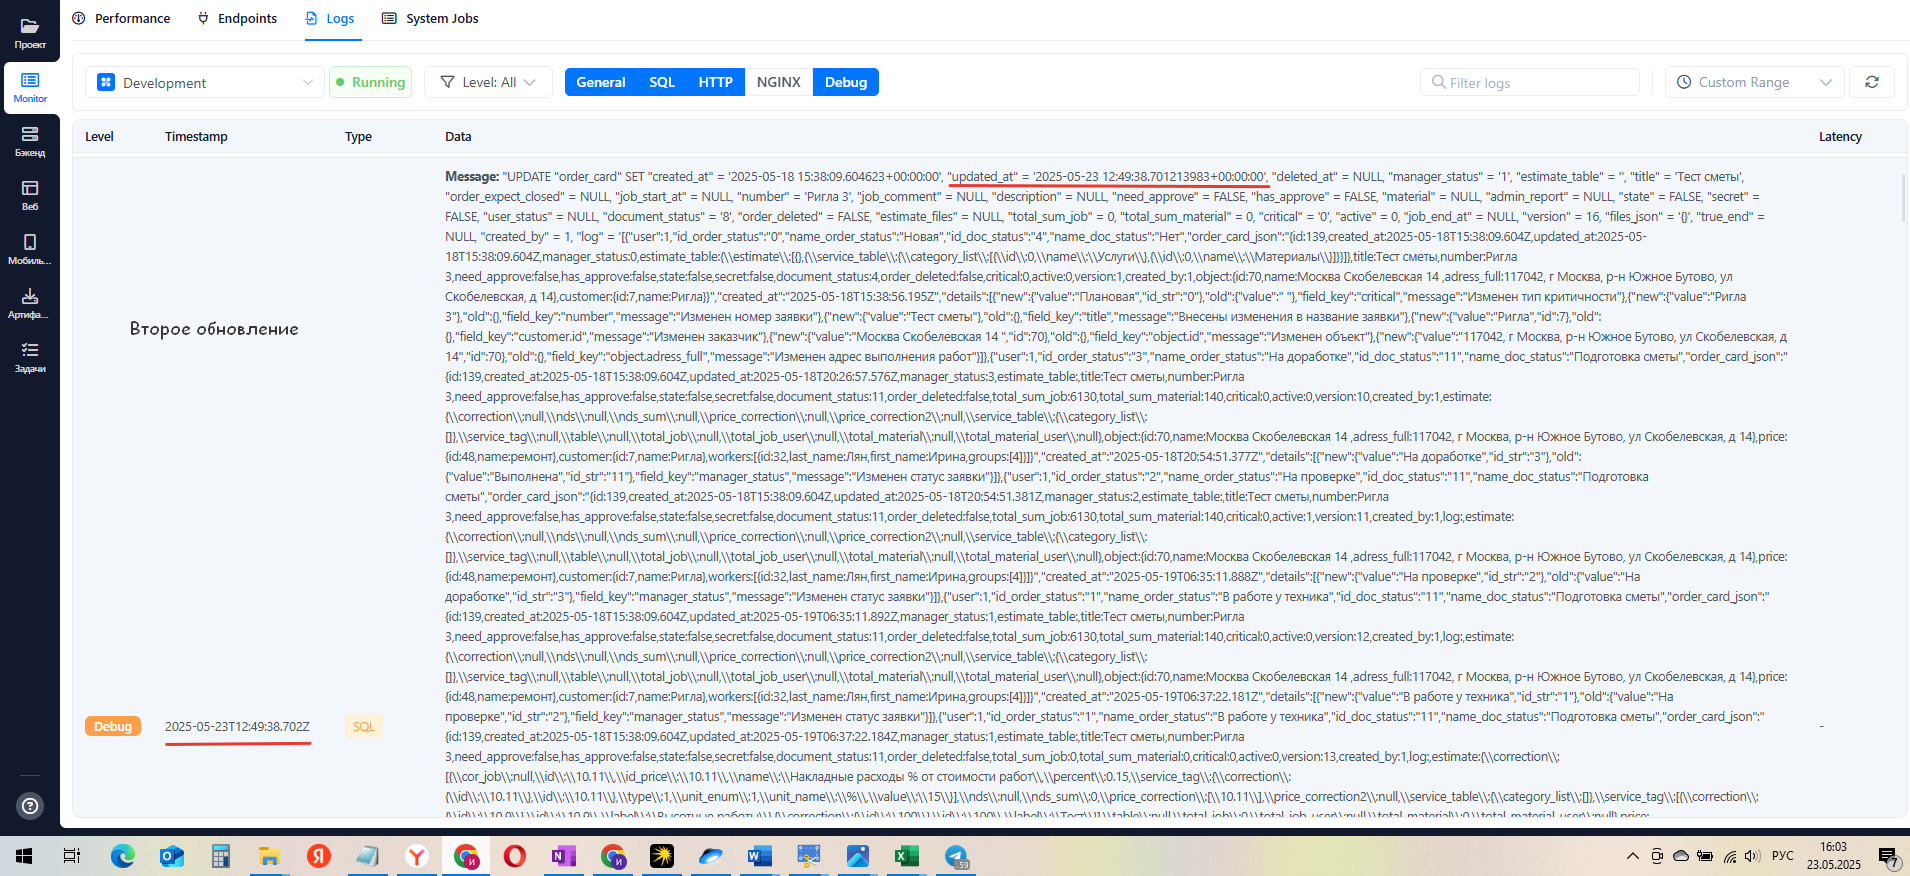Screen dimensions: 1910x876
Task: Click the Filter logs search field
Action: 1530,82
